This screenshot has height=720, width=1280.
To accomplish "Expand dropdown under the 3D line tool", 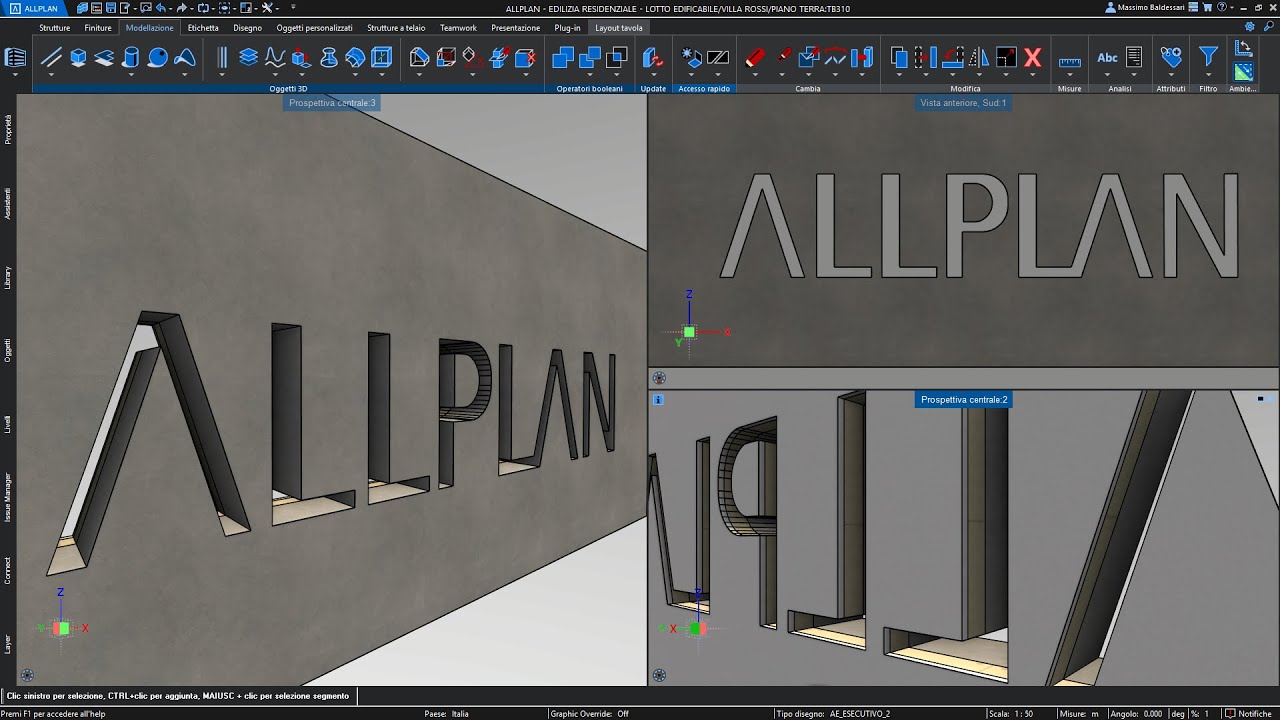I will [x=51, y=74].
